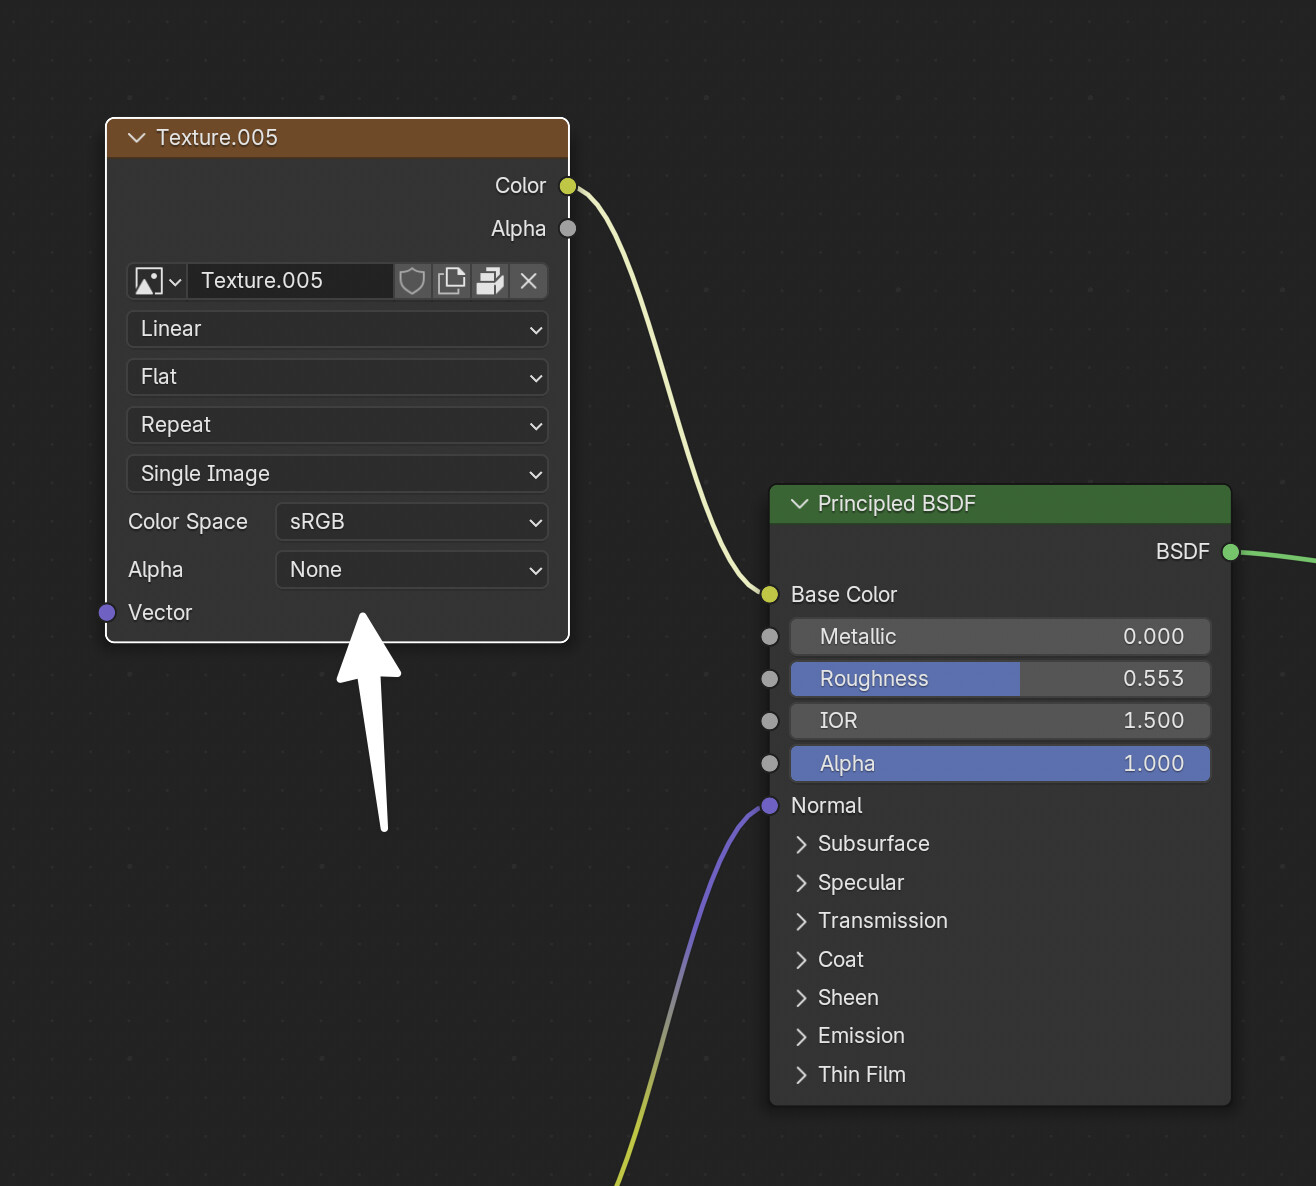Click the Roughness slider
This screenshot has width=1316, height=1186.
point(1000,679)
